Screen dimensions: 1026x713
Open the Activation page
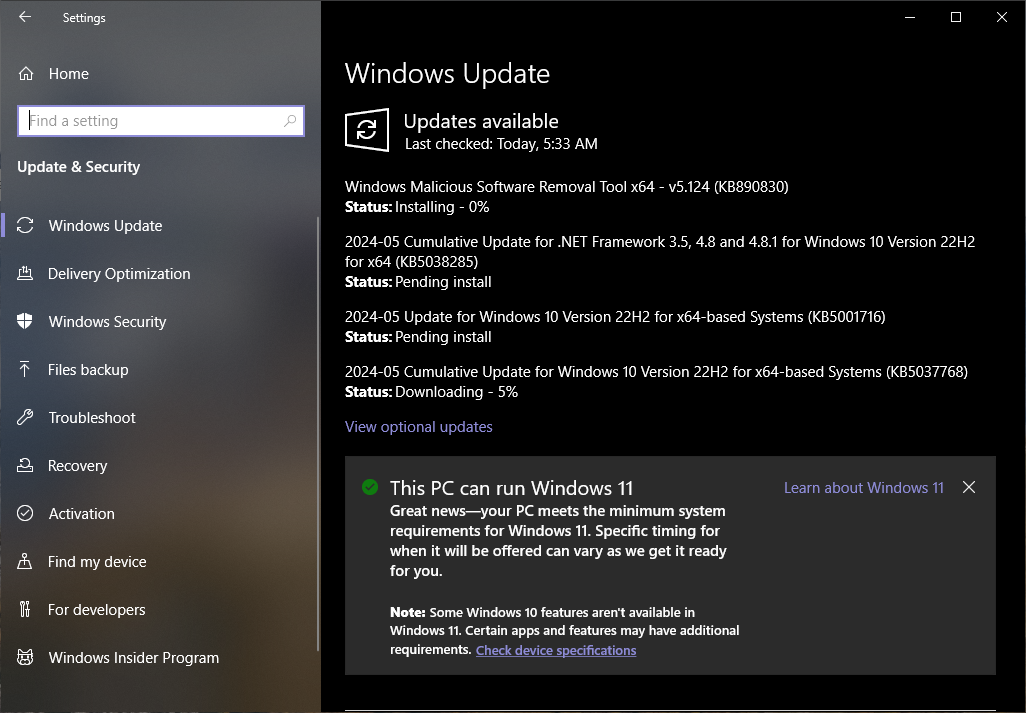pyautogui.click(x=160, y=513)
